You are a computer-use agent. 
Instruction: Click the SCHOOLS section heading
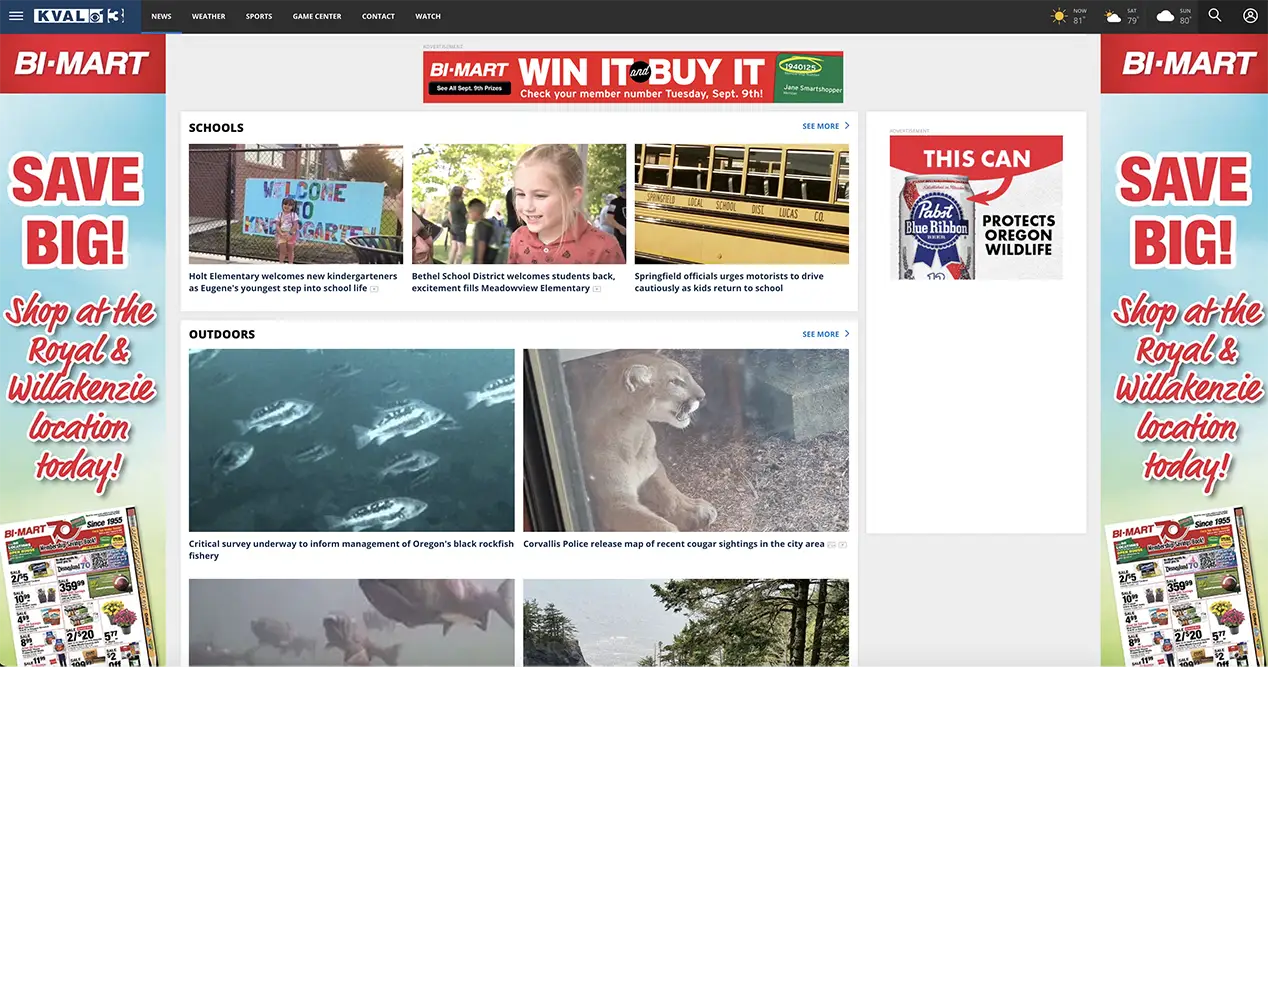coord(216,128)
